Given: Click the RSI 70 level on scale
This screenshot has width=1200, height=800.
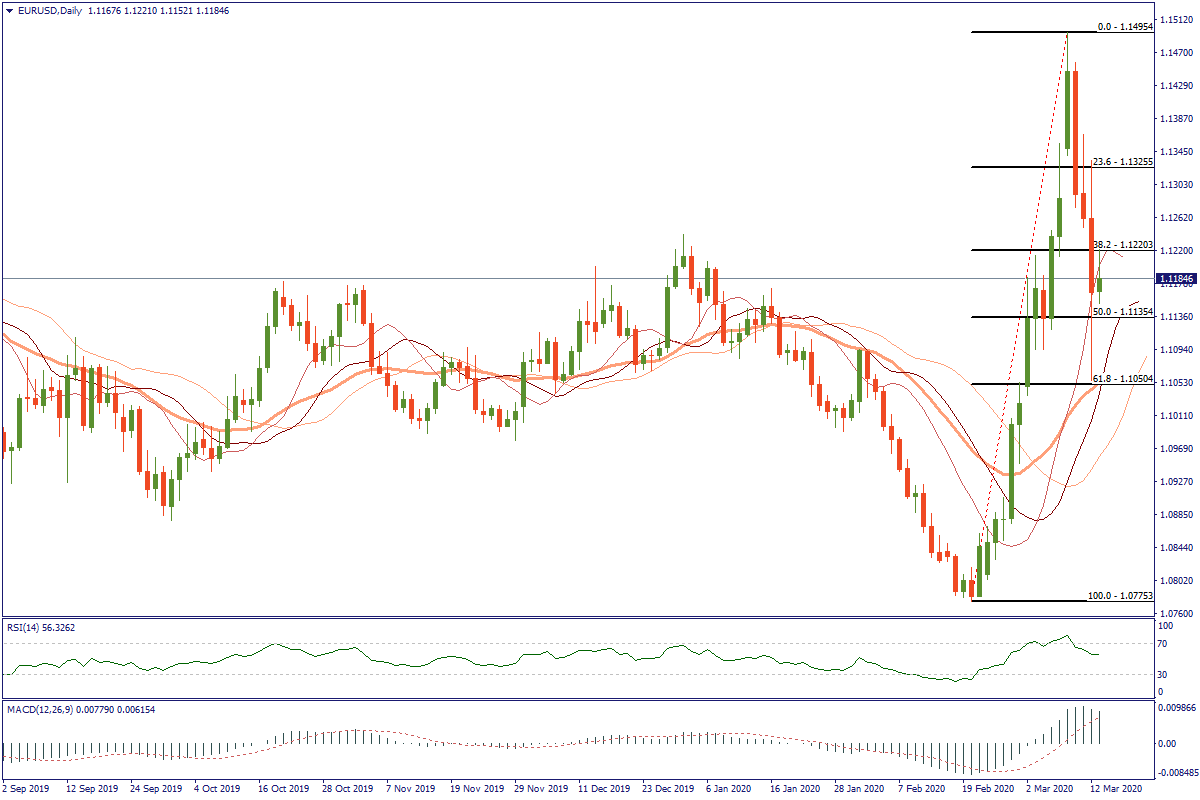Looking at the screenshot, I should tap(1165, 644).
